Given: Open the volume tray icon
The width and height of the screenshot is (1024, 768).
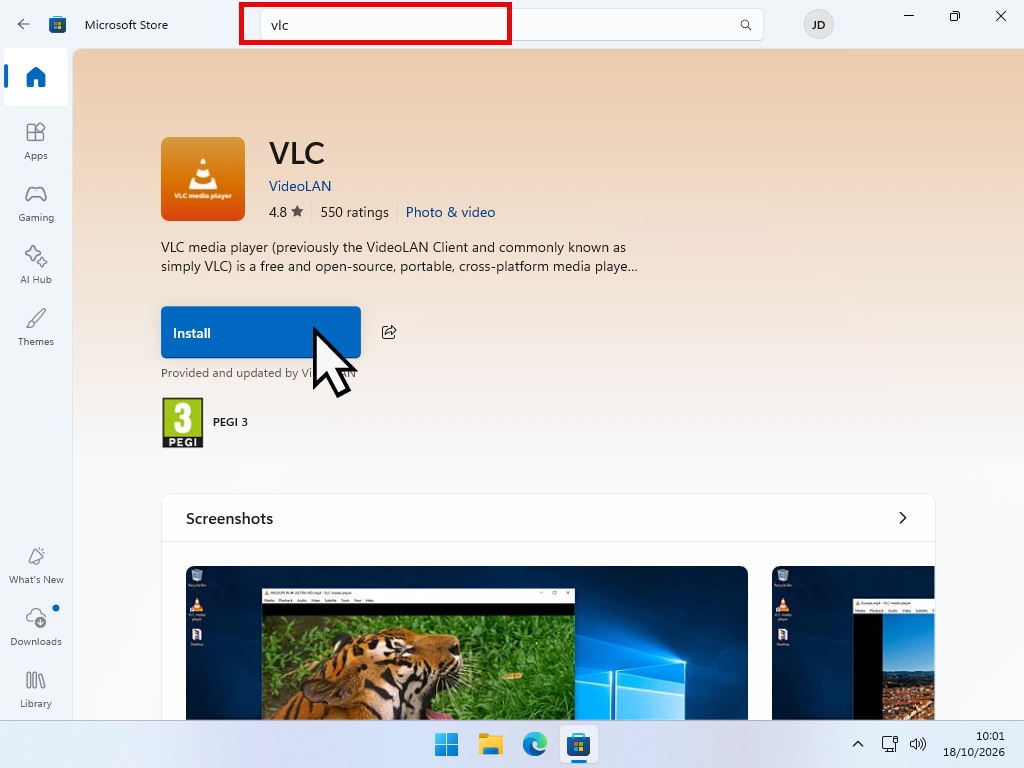Looking at the screenshot, I should click(x=918, y=744).
